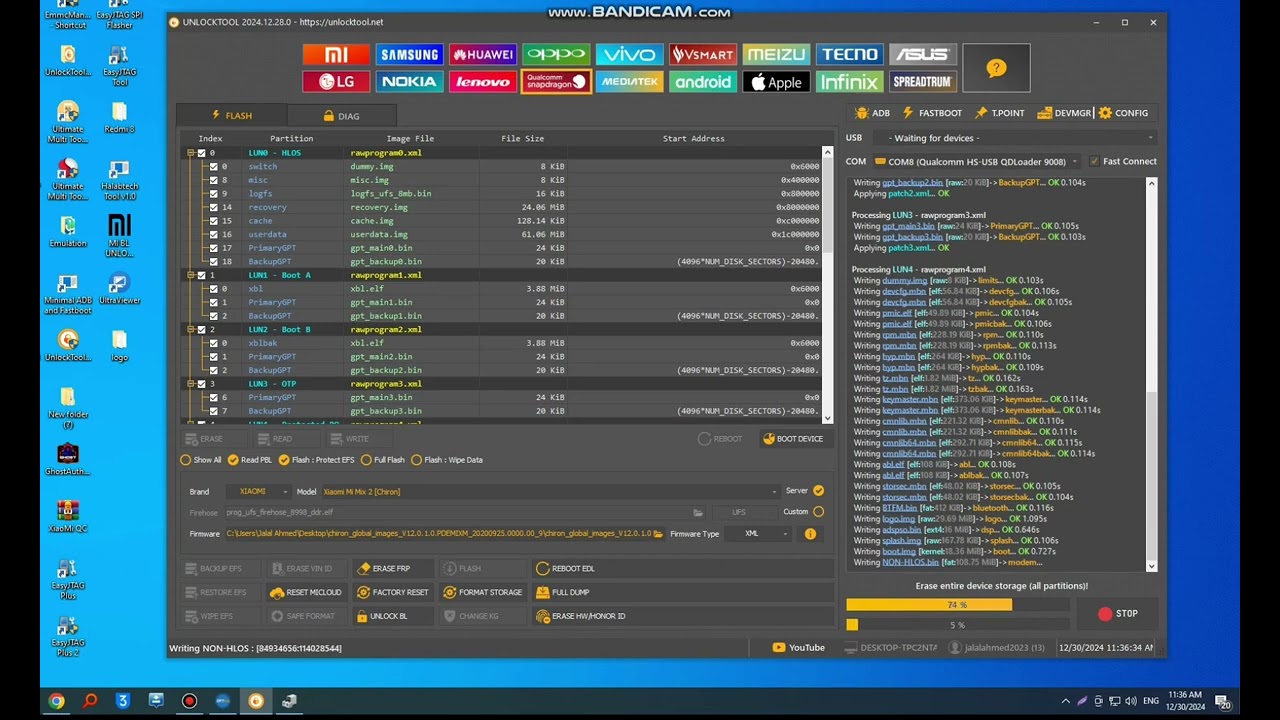Screen dimensions: 1280x720
Task: Open the CONFIG settings
Action: pyautogui.click(x=1123, y=113)
